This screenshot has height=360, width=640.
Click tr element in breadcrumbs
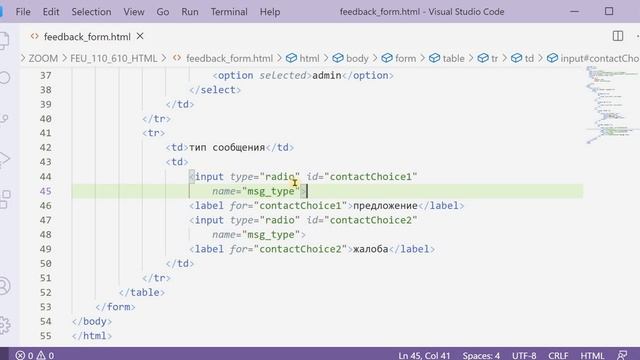coord(488,58)
